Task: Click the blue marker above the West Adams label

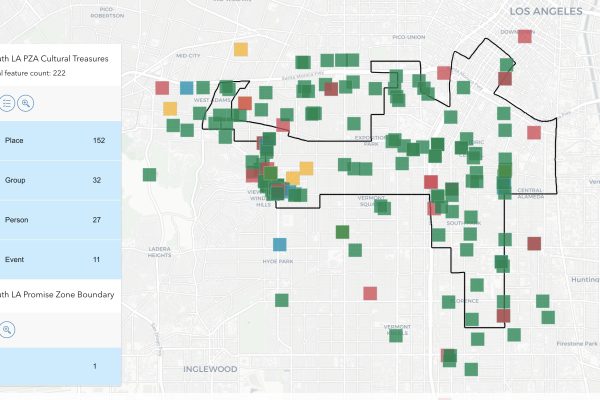Action: pyautogui.click(x=187, y=88)
